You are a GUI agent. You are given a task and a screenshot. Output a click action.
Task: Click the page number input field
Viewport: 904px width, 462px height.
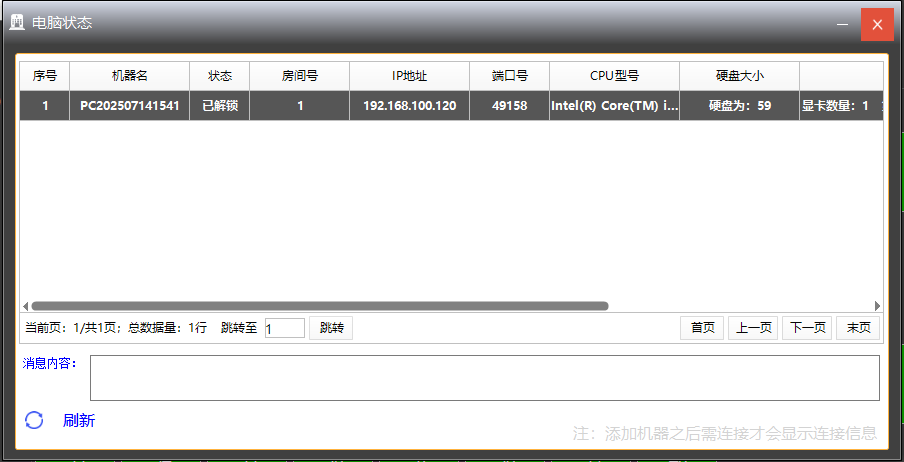[285, 328]
